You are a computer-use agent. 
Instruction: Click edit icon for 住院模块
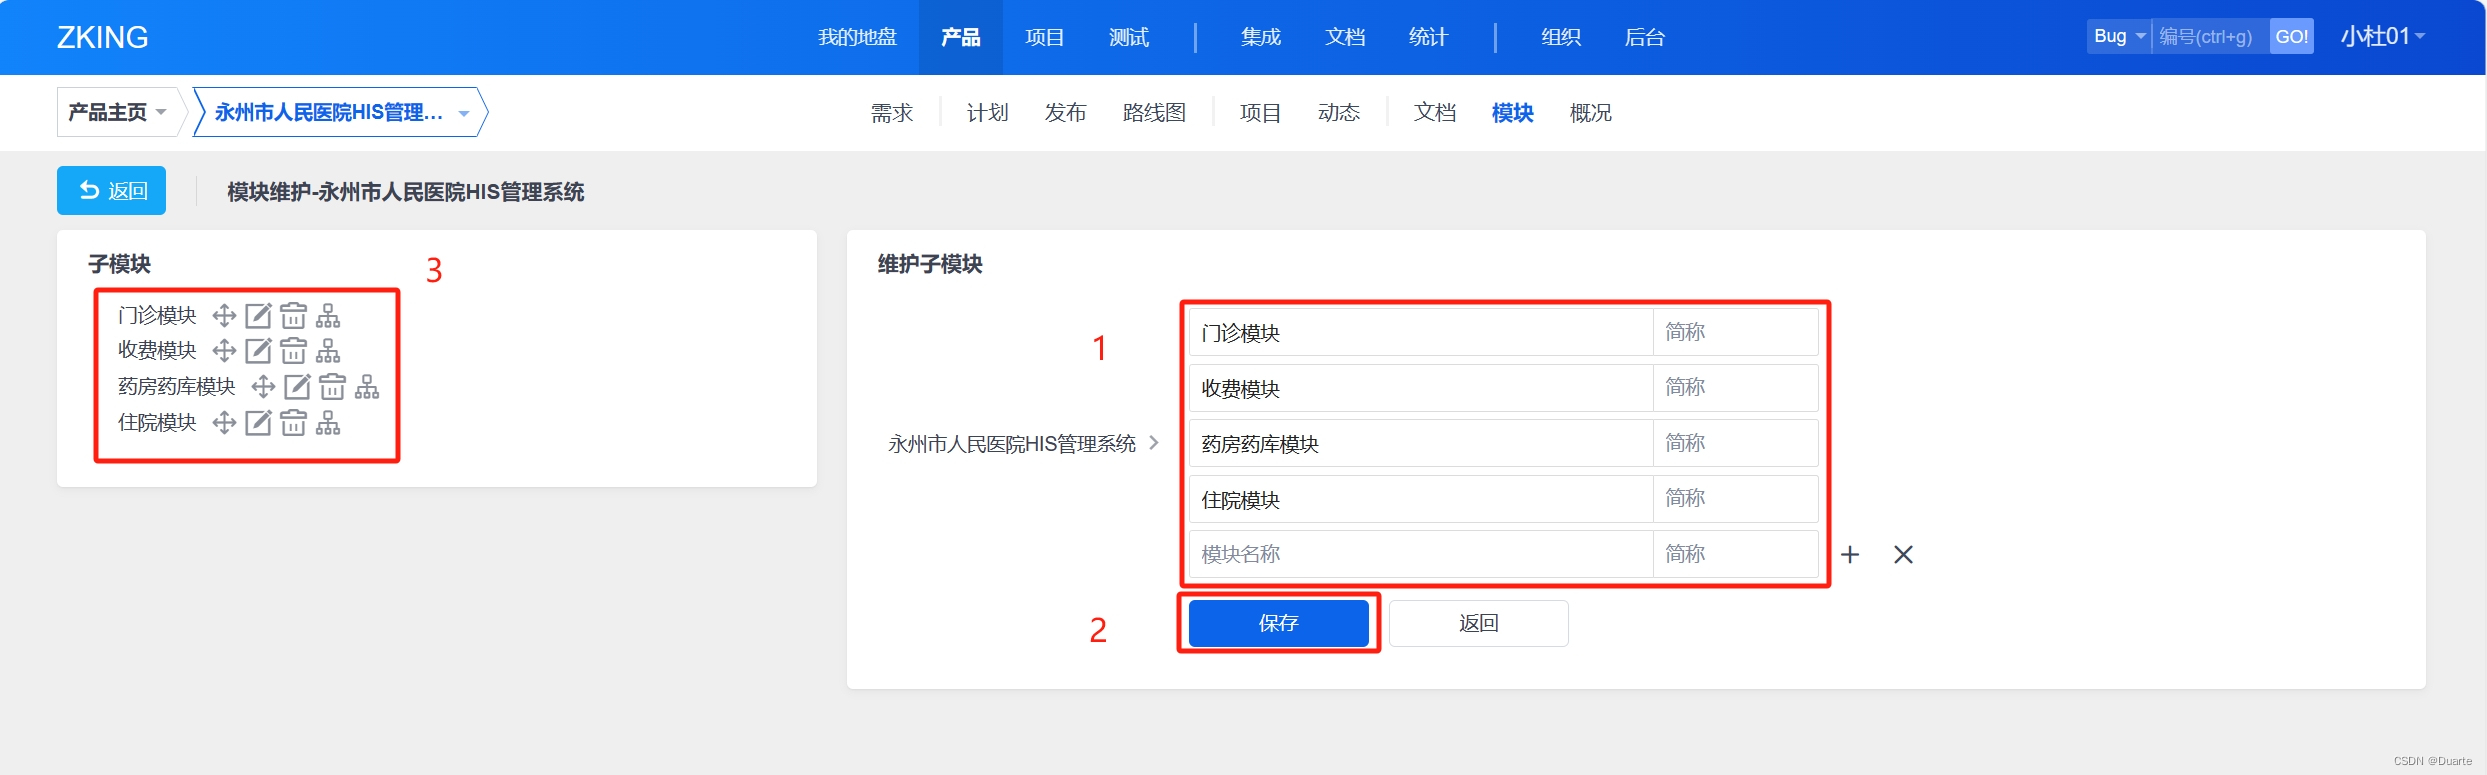point(258,423)
